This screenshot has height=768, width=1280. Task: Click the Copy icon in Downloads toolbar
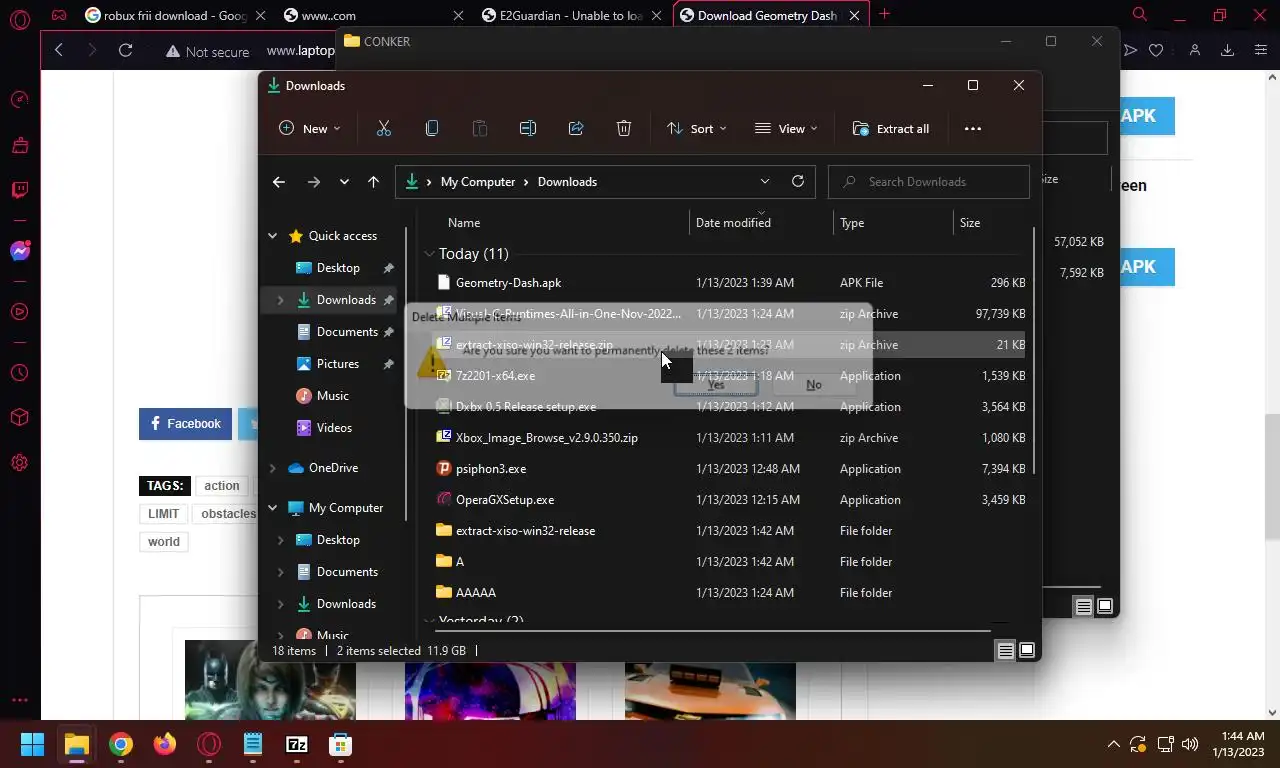point(432,128)
